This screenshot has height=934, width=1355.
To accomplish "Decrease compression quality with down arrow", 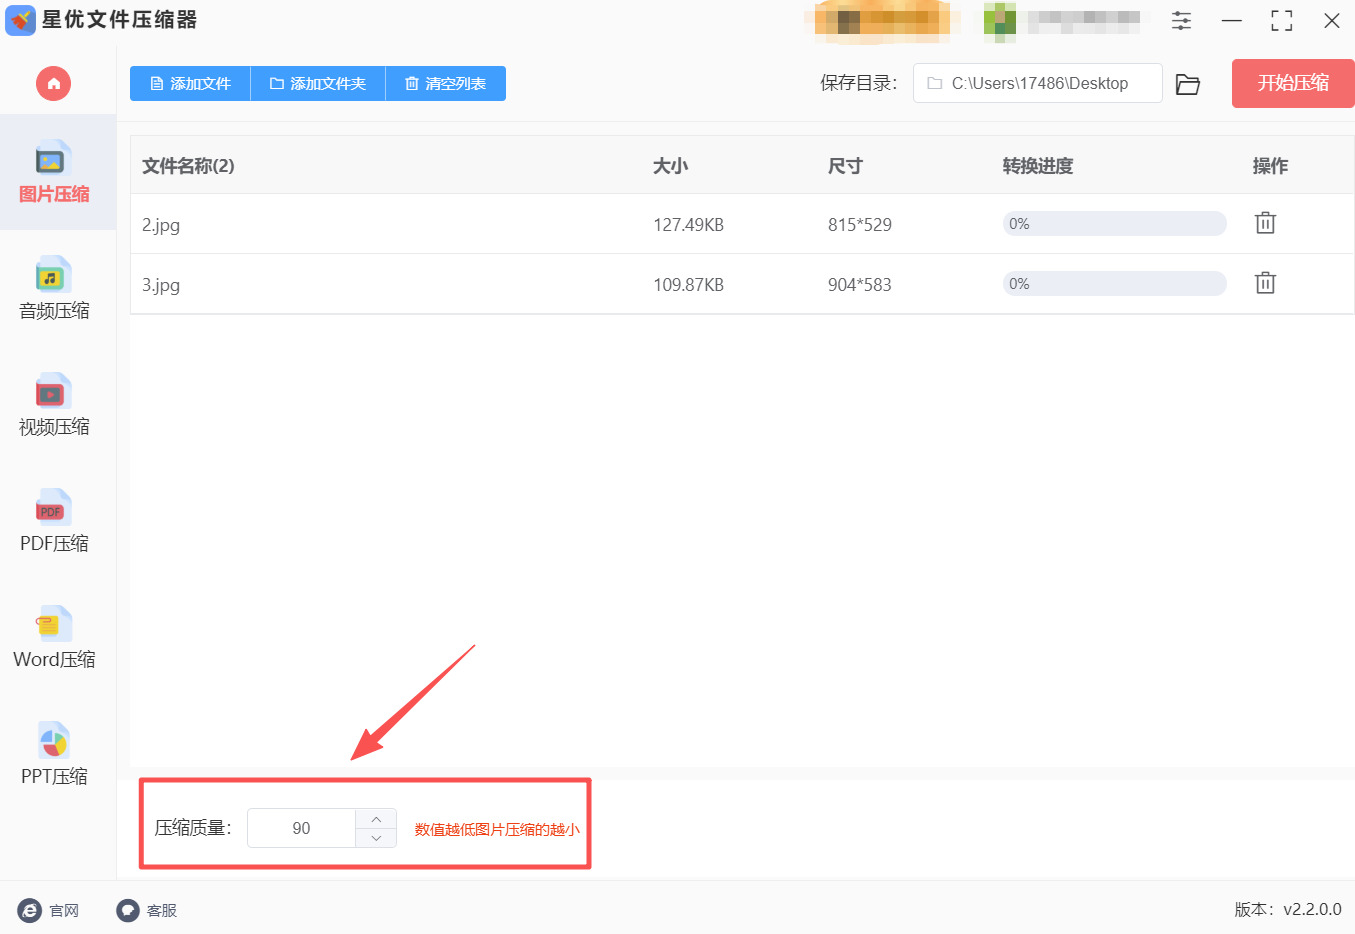I will click(376, 838).
